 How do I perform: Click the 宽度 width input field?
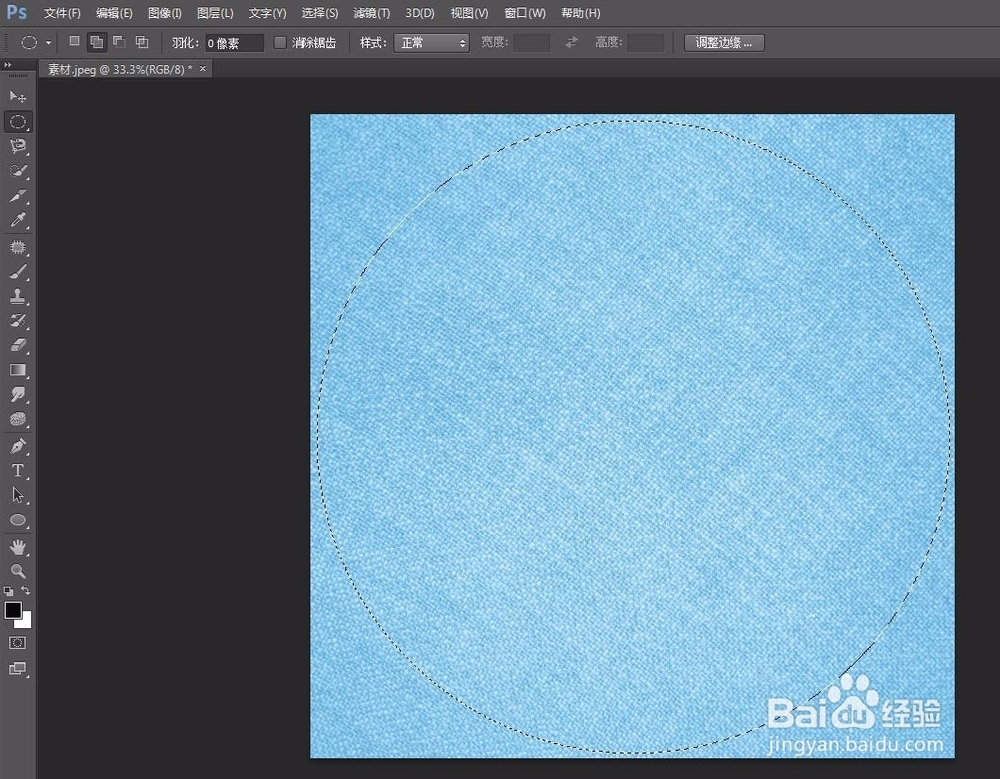531,43
